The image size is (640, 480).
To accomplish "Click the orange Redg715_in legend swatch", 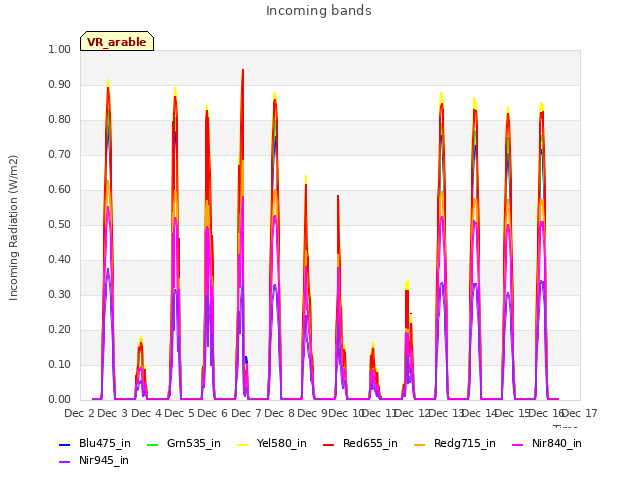I will [420, 444].
